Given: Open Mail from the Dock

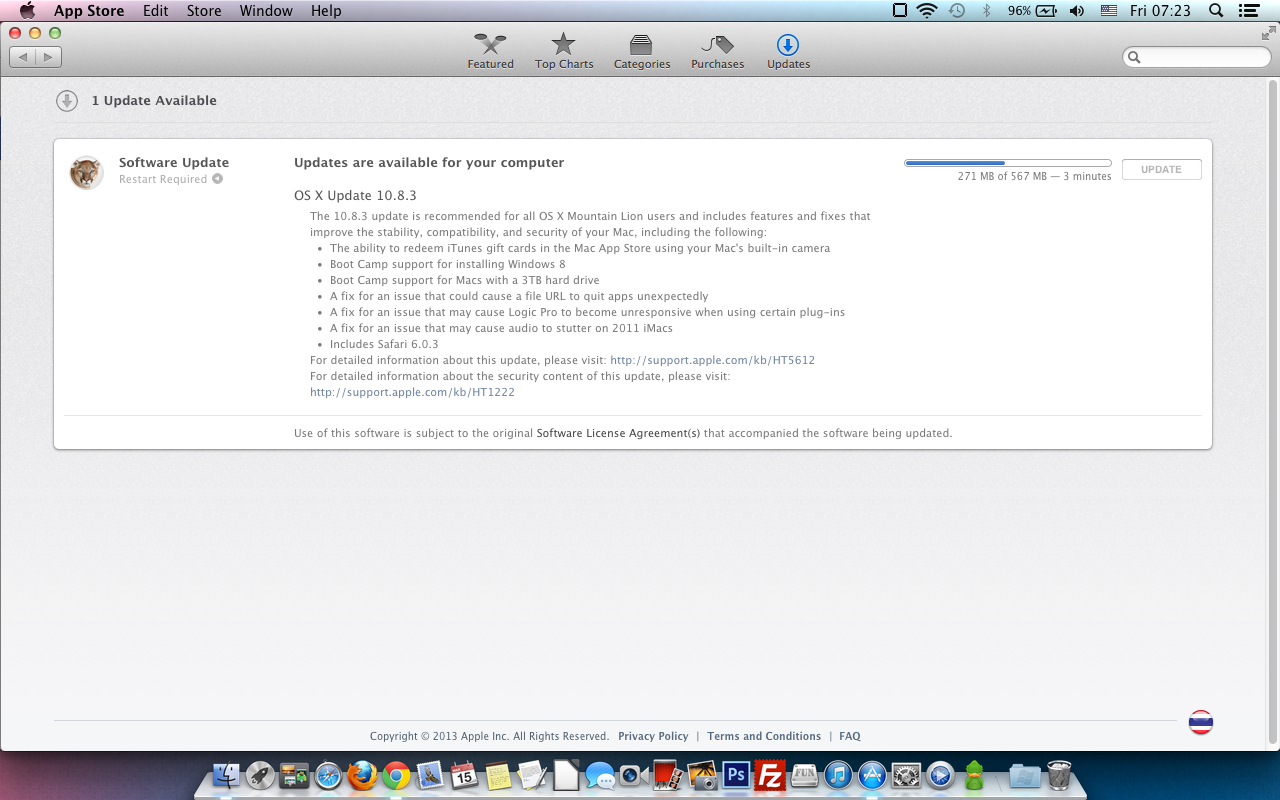Looking at the screenshot, I should 430,775.
